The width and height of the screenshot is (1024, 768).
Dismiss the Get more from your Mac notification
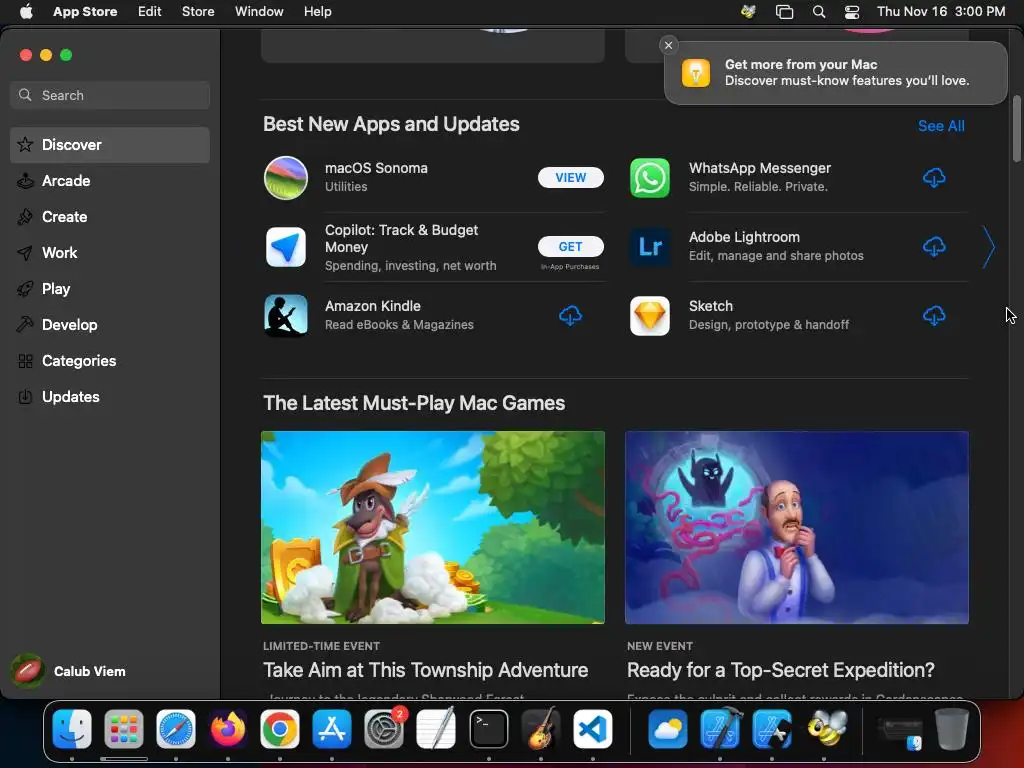(x=668, y=45)
